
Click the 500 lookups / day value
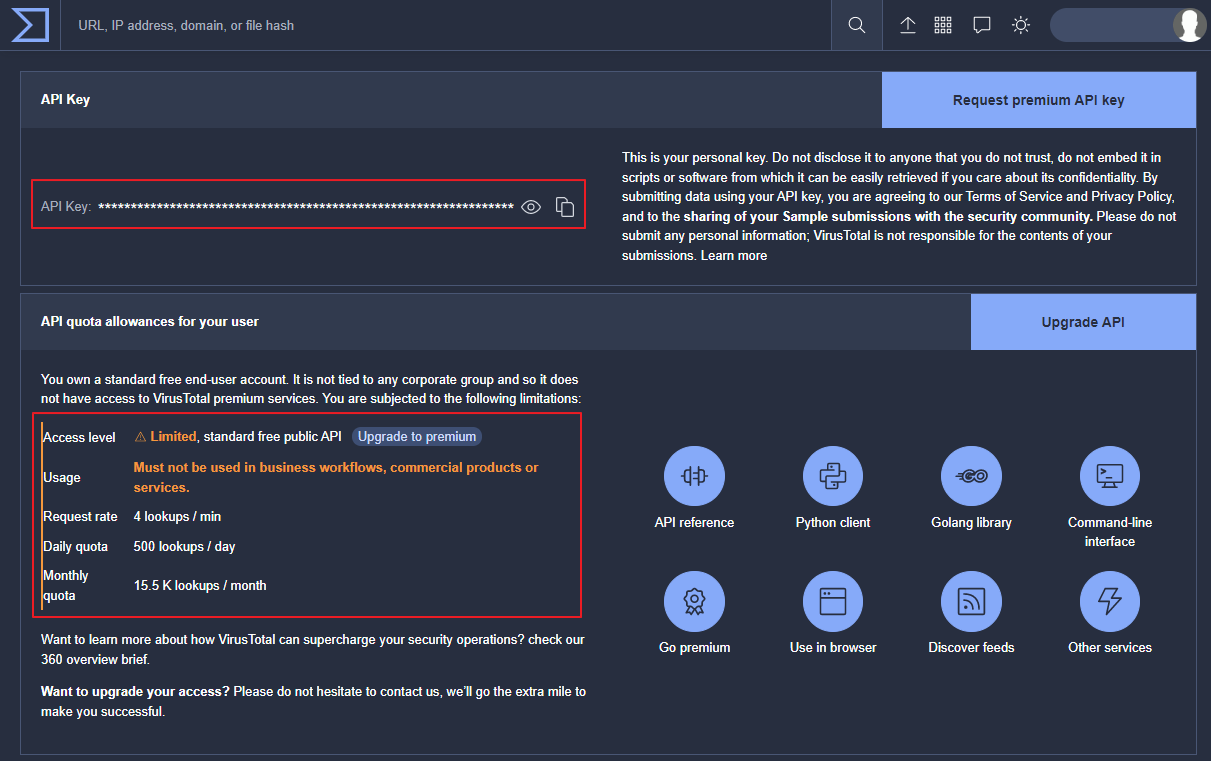tap(184, 547)
